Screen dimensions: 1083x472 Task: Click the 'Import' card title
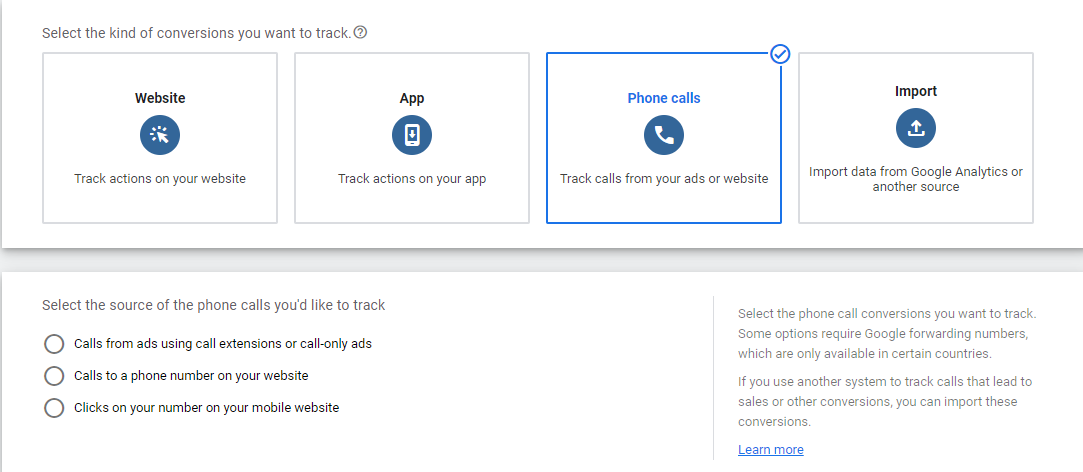[916, 91]
